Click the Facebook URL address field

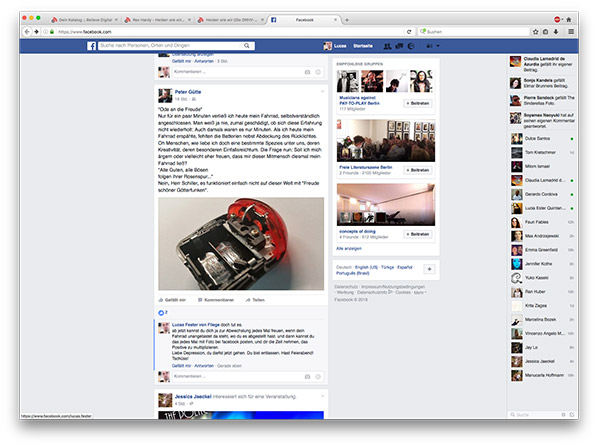tap(229, 32)
